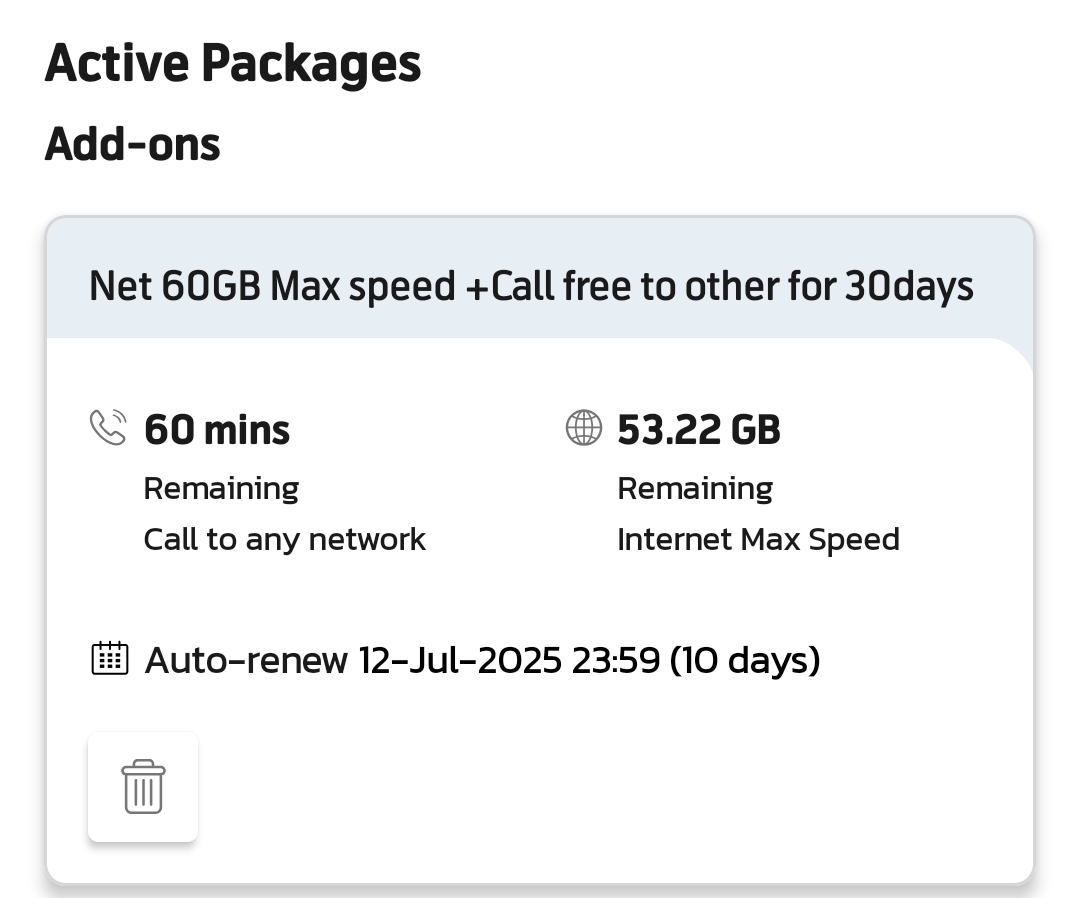Click the (10 days) countdown text

(745, 660)
